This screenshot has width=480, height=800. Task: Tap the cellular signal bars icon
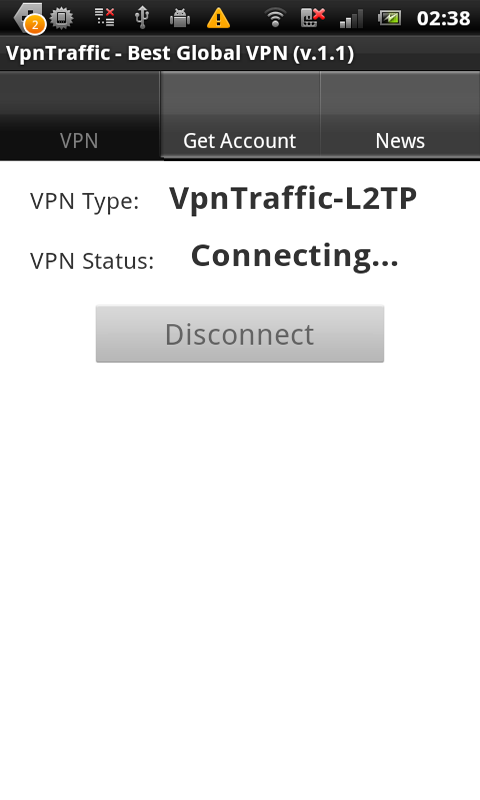click(x=351, y=18)
